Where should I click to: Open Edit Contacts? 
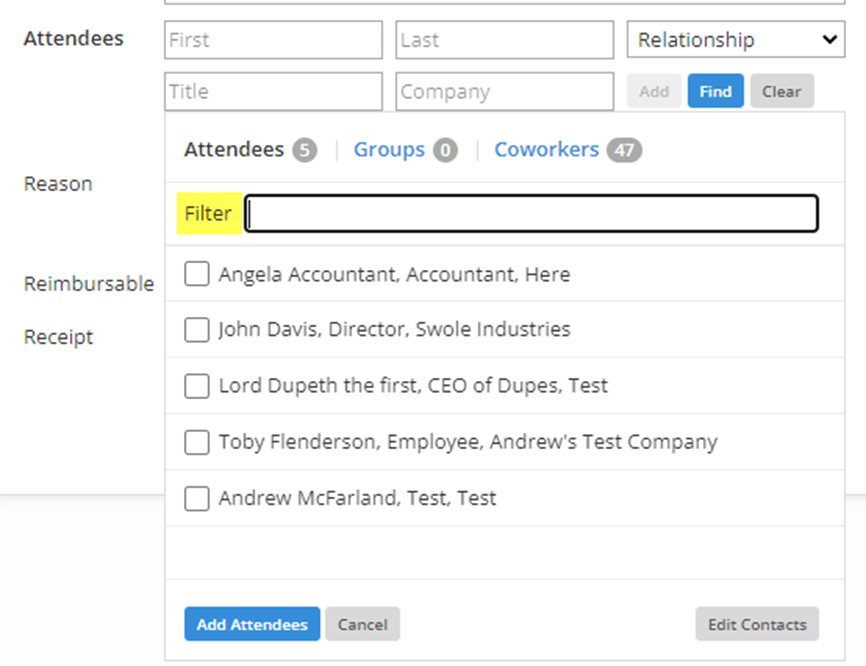click(757, 624)
